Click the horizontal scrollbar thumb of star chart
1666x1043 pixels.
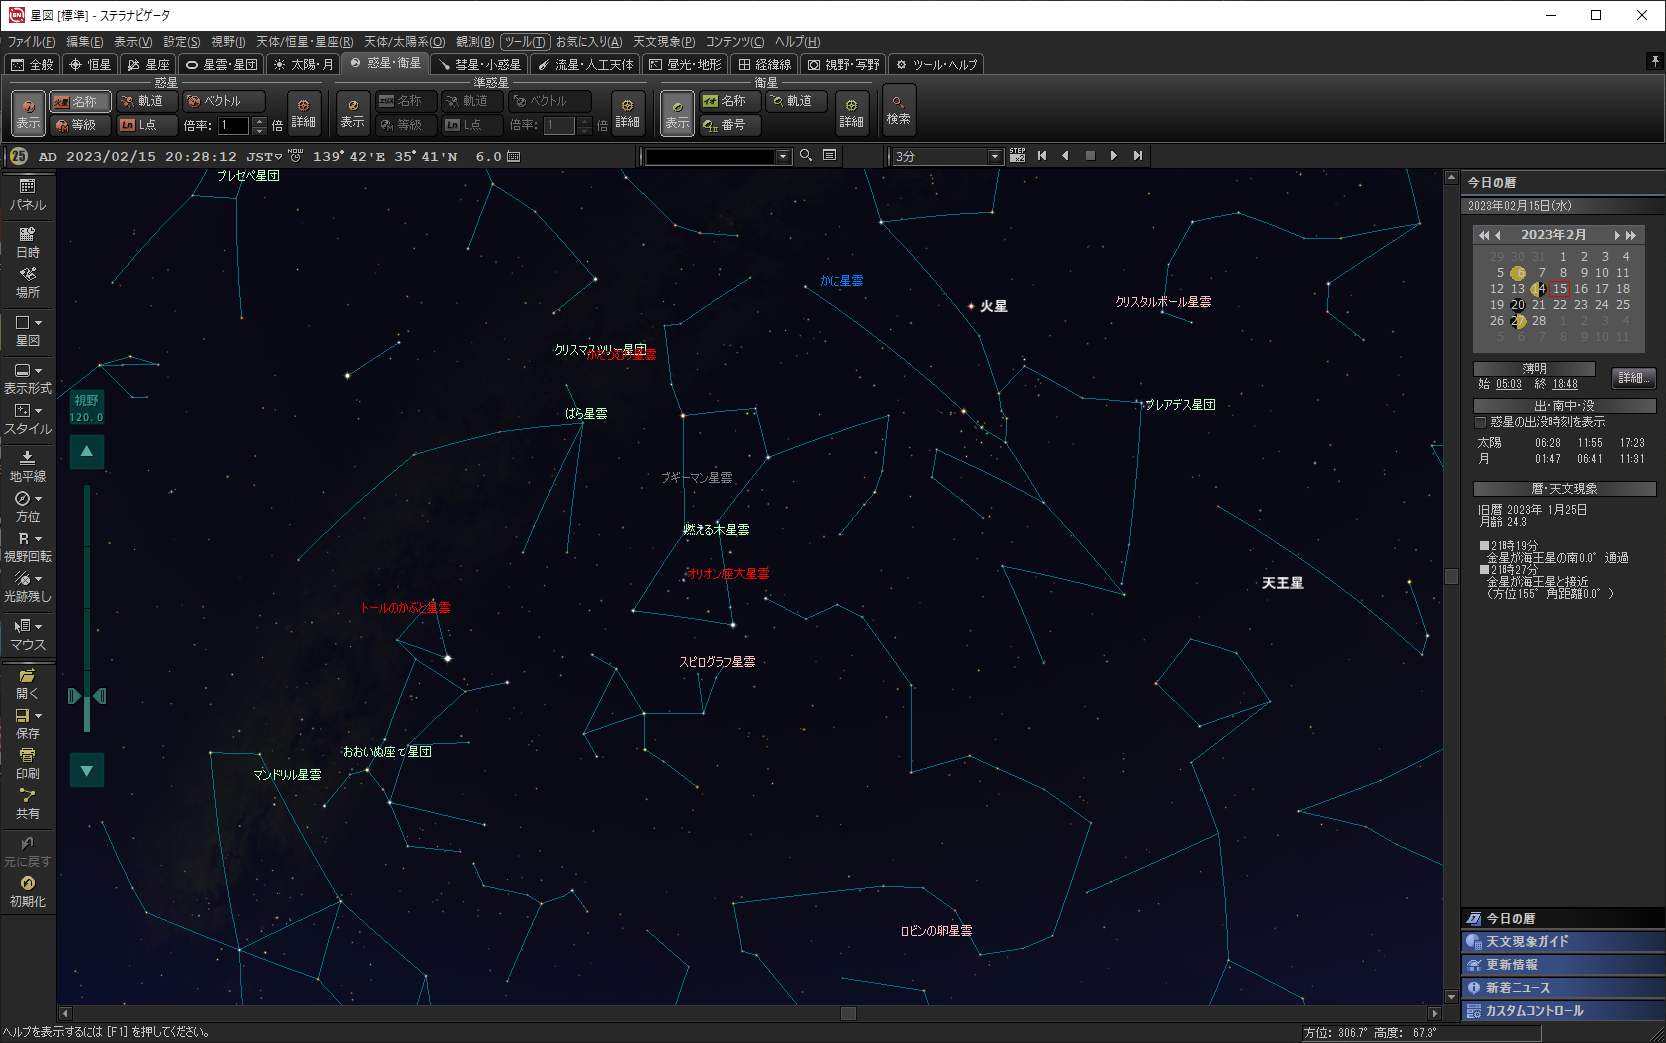(x=848, y=1013)
